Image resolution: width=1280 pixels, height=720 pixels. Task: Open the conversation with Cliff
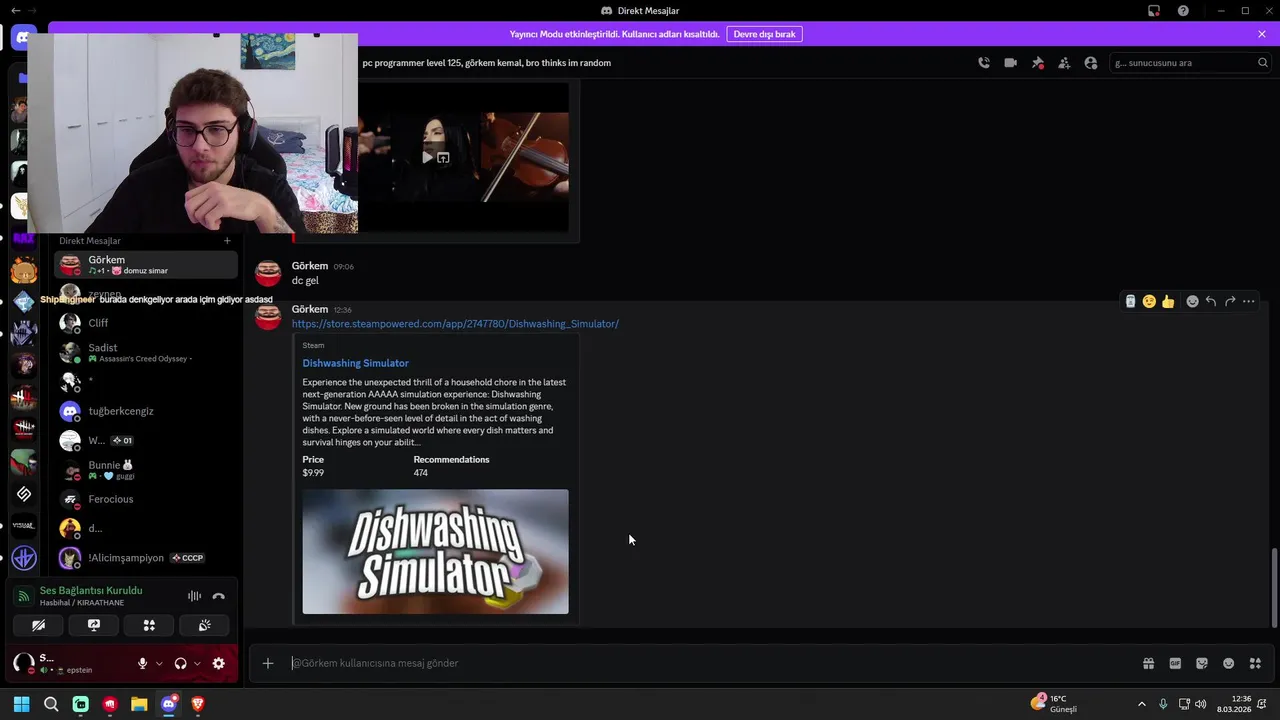pos(146,323)
